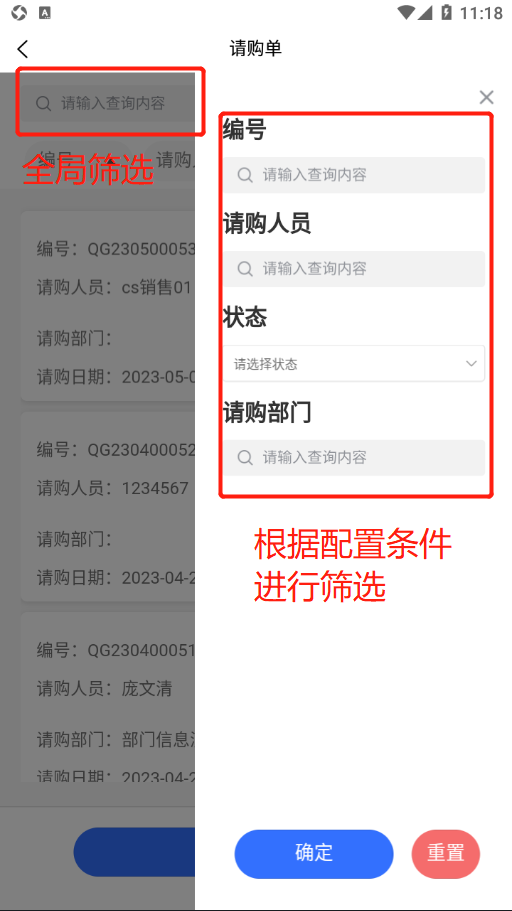This screenshot has height=911, width=512.
Task: Open the 请选择状态 dropdown
Action: [x=354, y=364]
